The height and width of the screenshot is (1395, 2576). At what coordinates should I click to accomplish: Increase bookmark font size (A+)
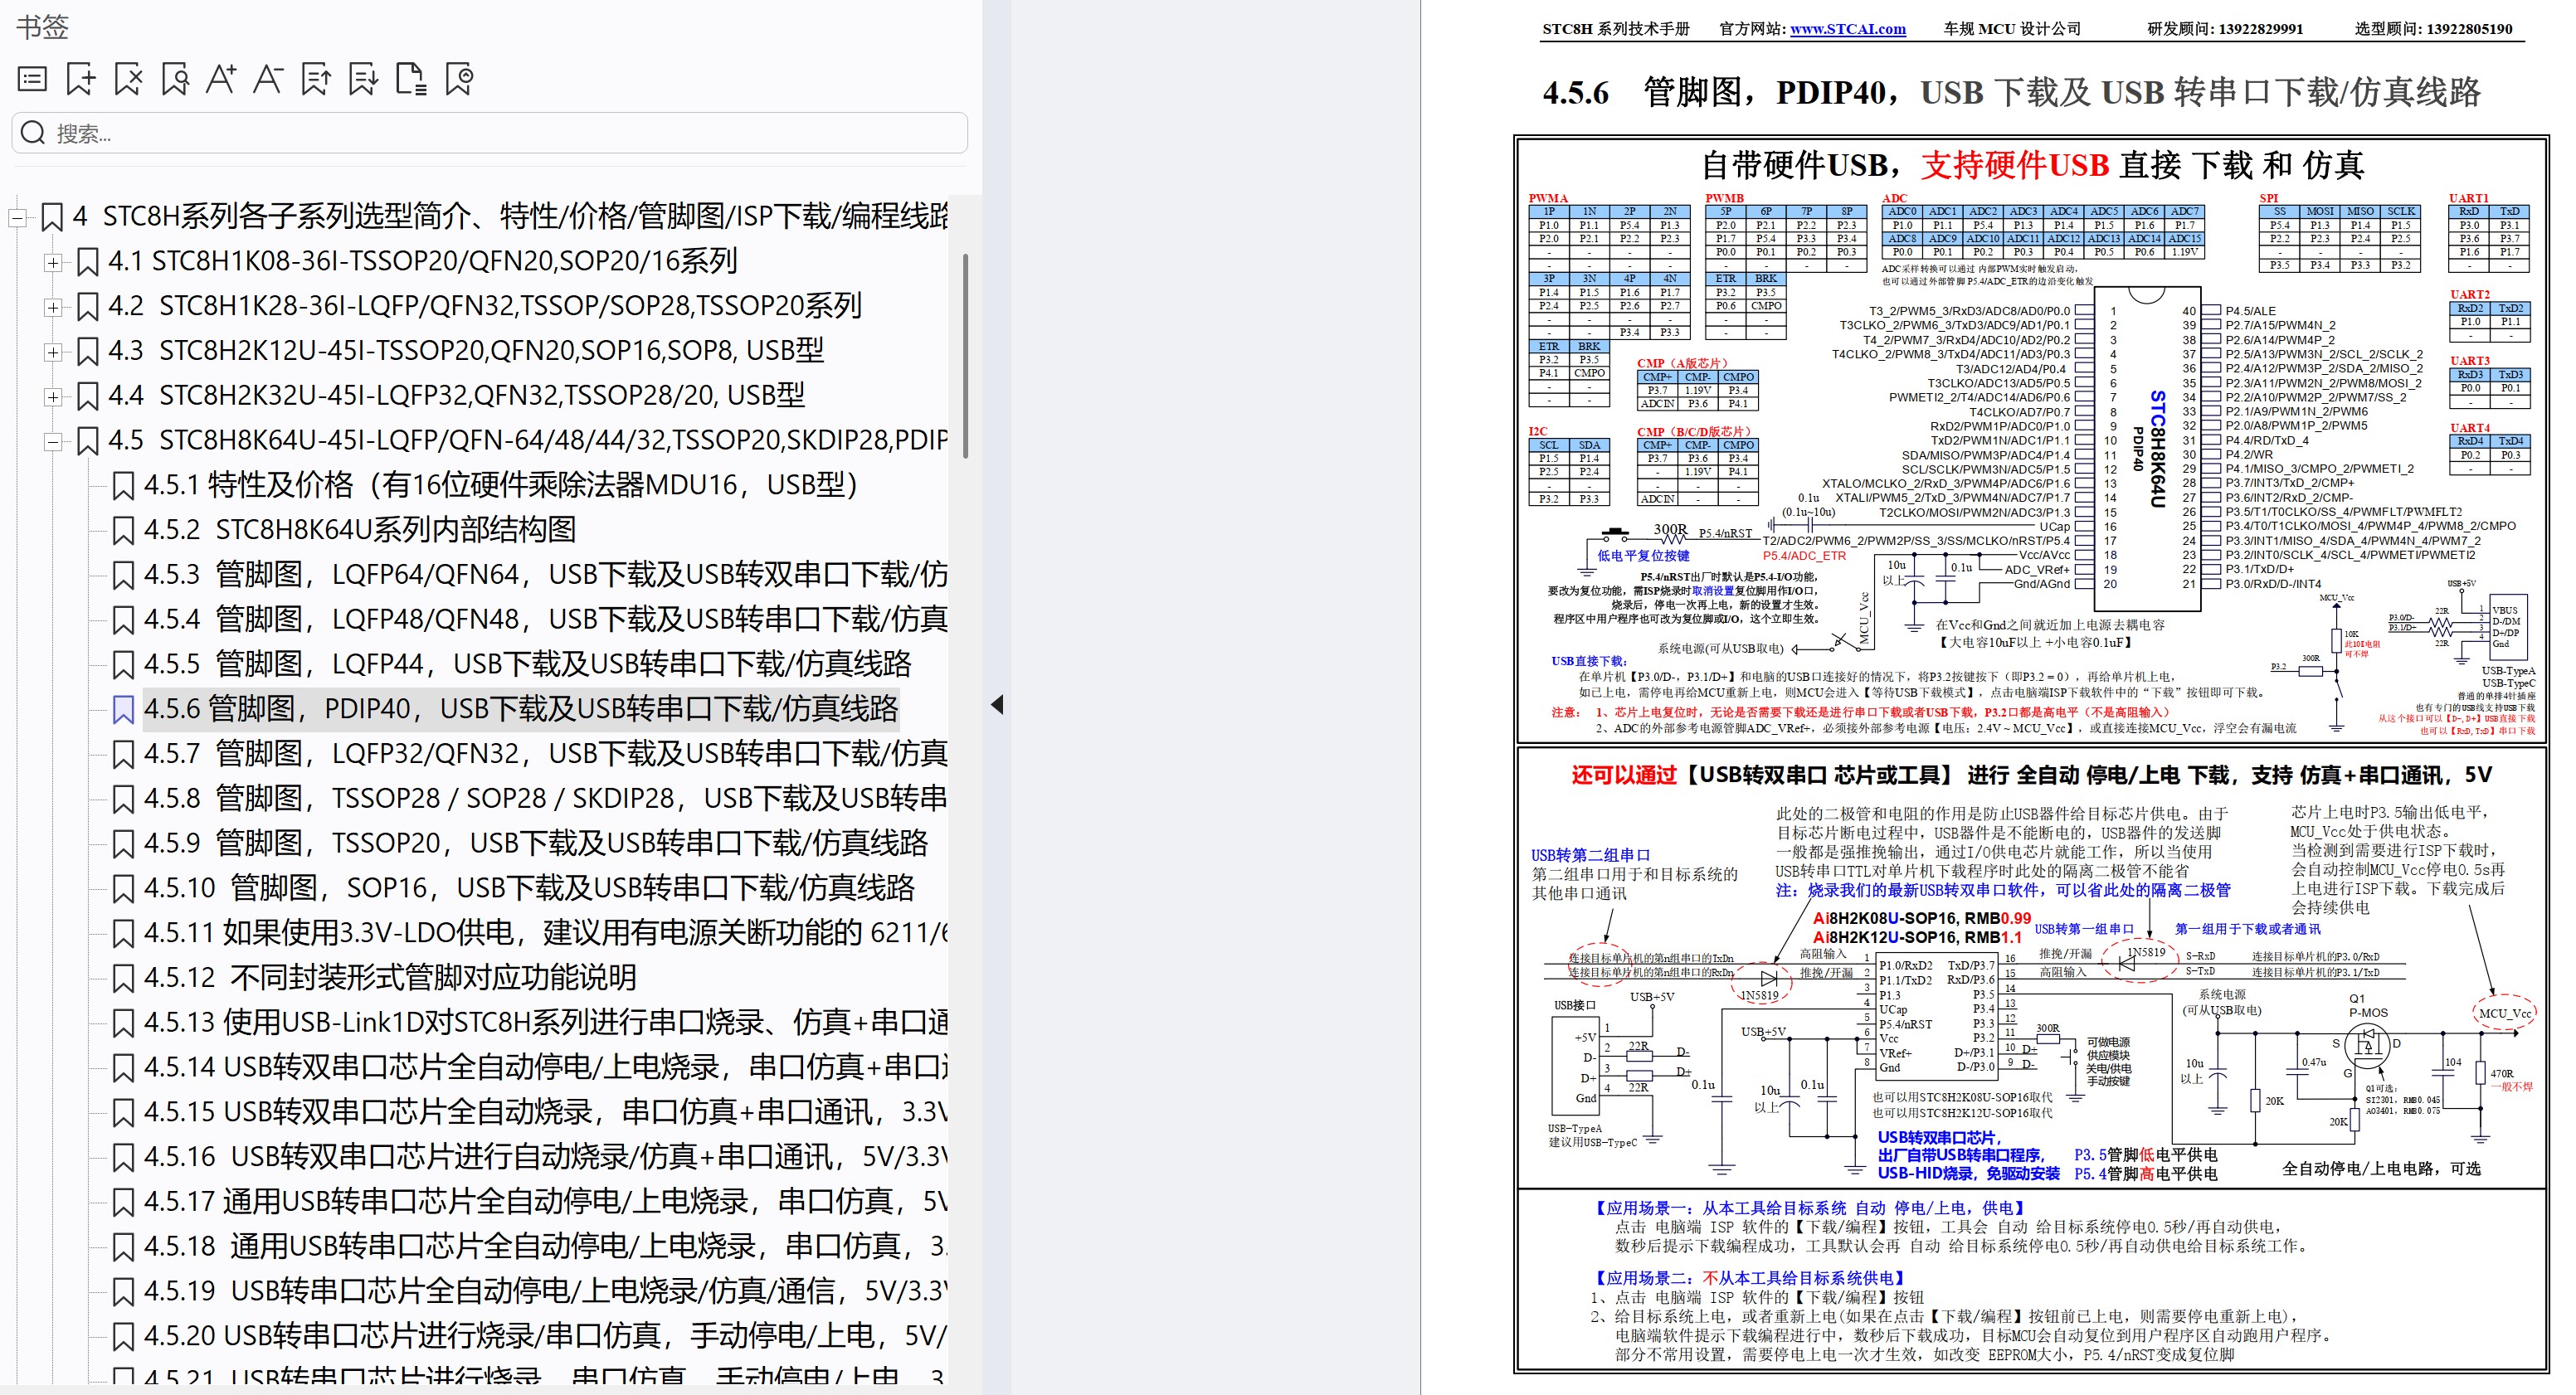221,79
